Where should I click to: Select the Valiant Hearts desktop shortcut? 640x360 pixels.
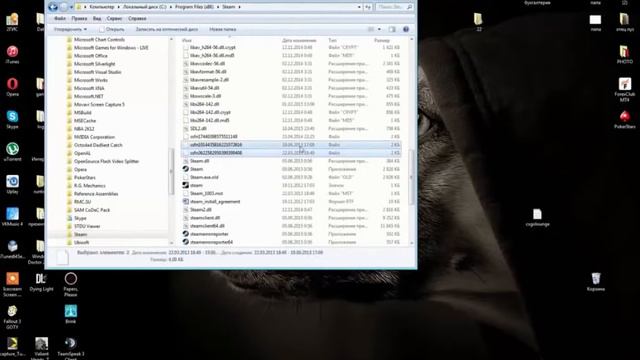[x=41, y=348]
